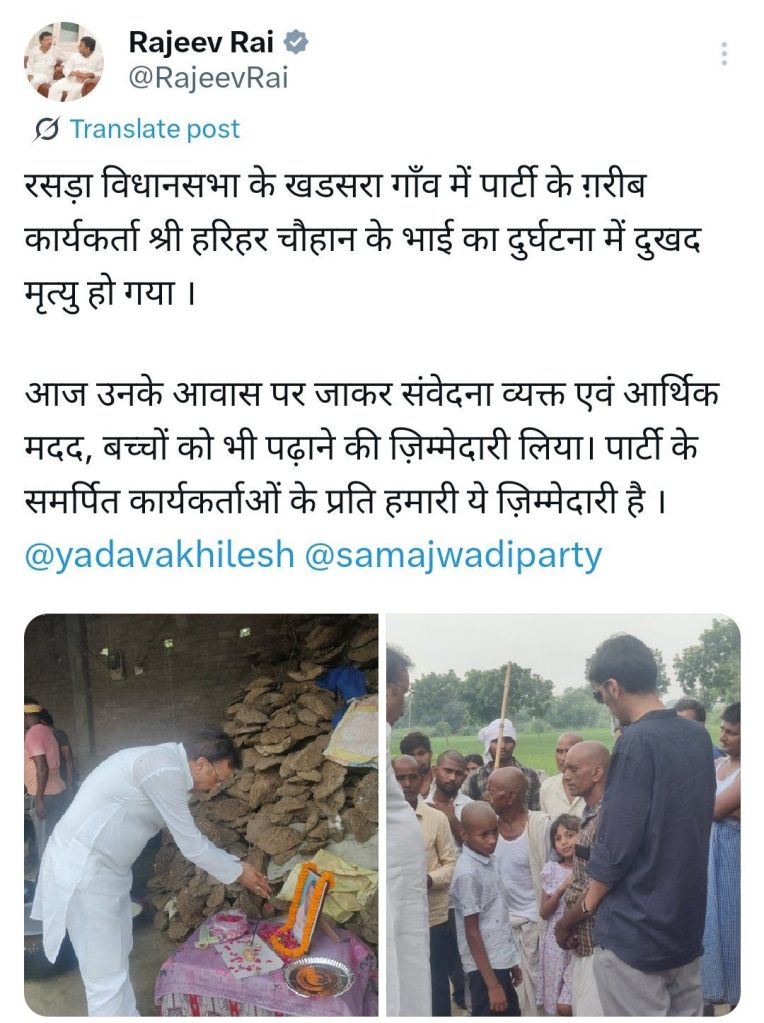Screen dimensions: 764x1023
Task: Open the @yadavakhilesh mention
Action: coord(160,555)
